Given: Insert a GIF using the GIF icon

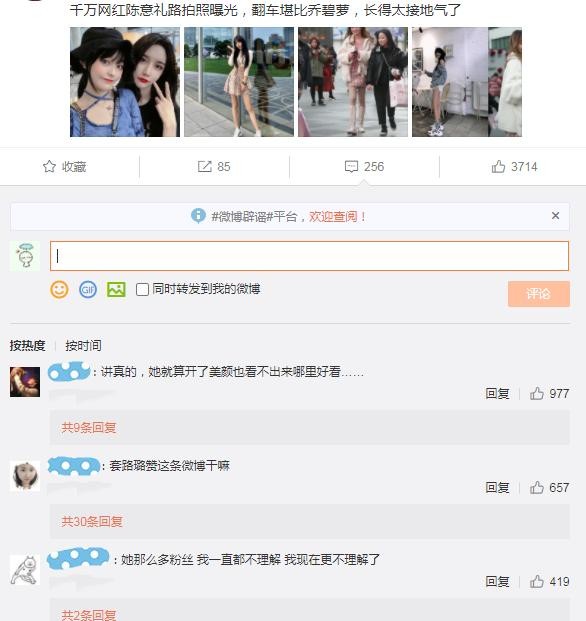Looking at the screenshot, I should pyautogui.click(x=88, y=290).
